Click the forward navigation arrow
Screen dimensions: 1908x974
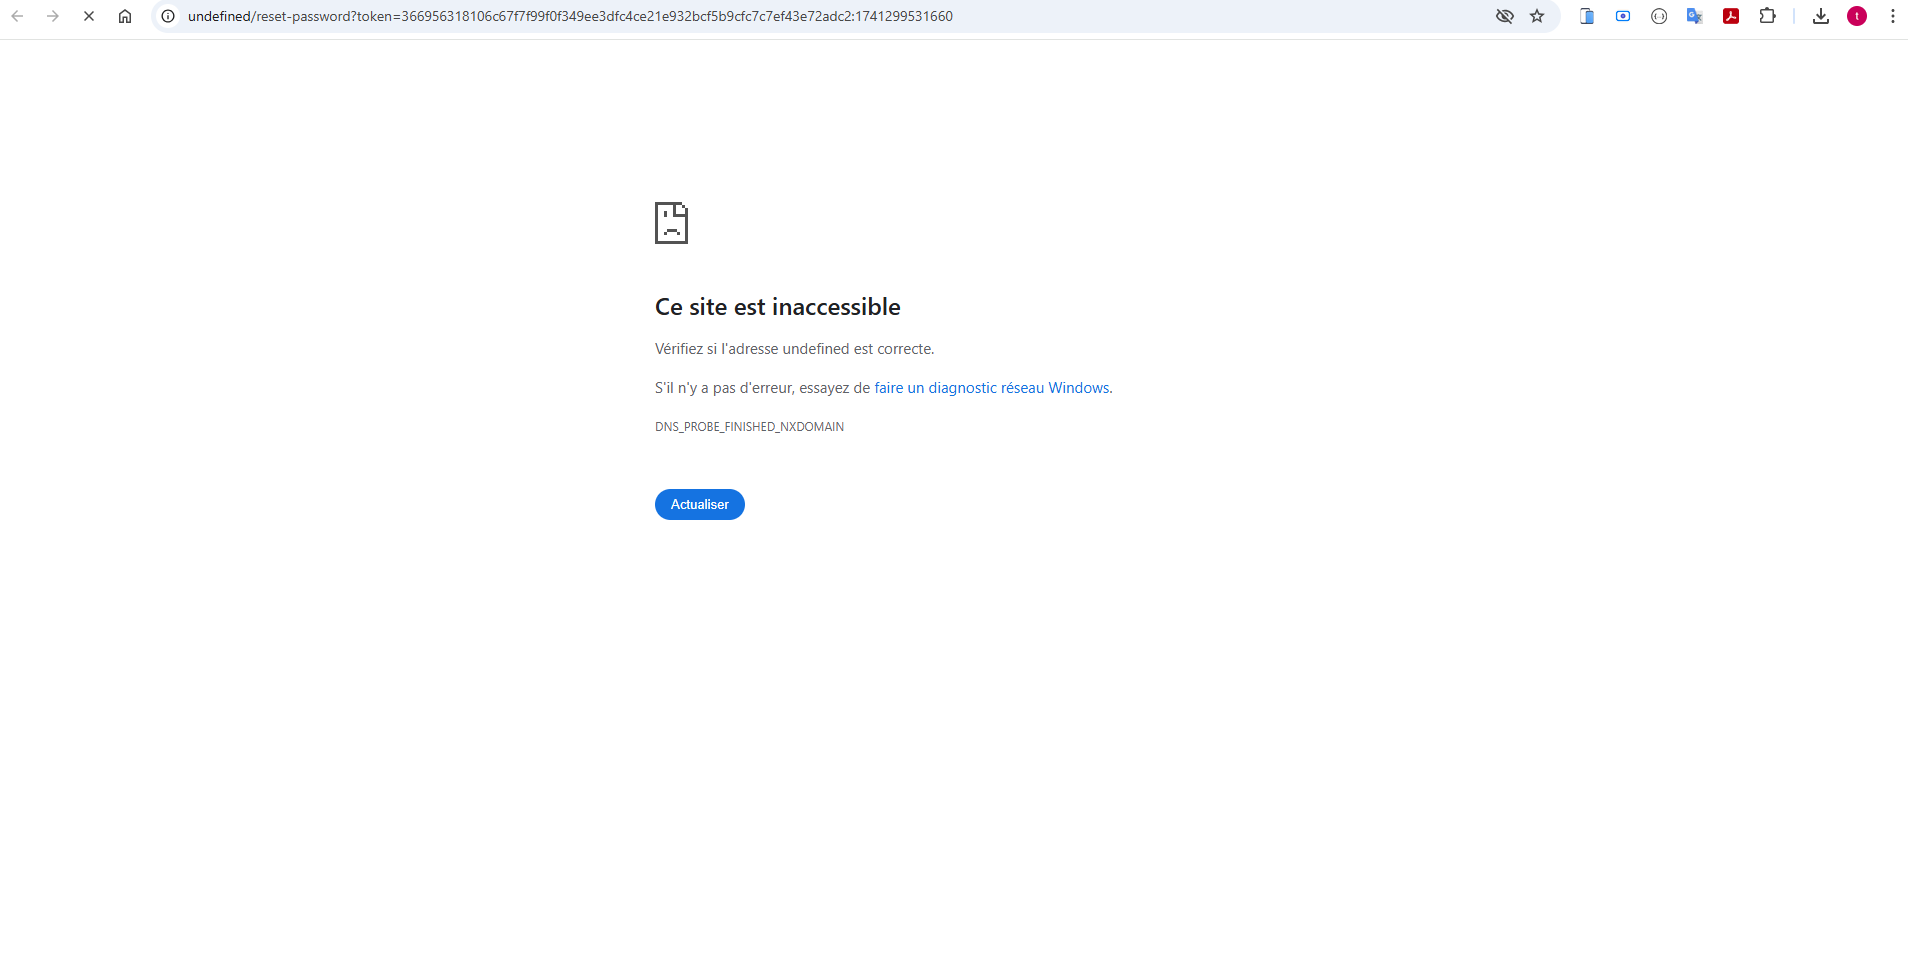pos(53,16)
